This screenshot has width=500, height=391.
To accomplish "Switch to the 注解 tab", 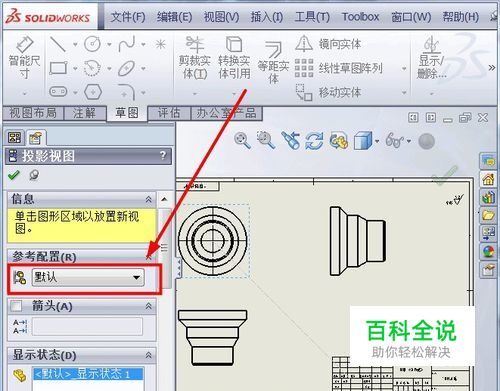I will coord(84,113).
